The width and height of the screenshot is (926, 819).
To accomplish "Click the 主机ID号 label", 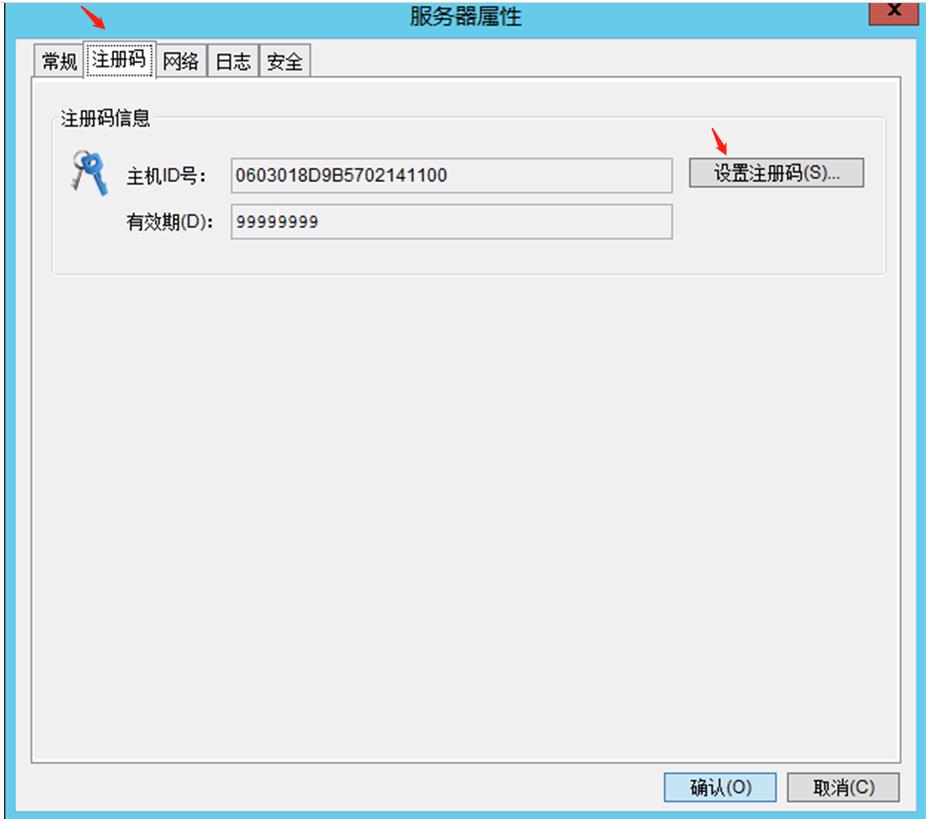I will [165, 176].
